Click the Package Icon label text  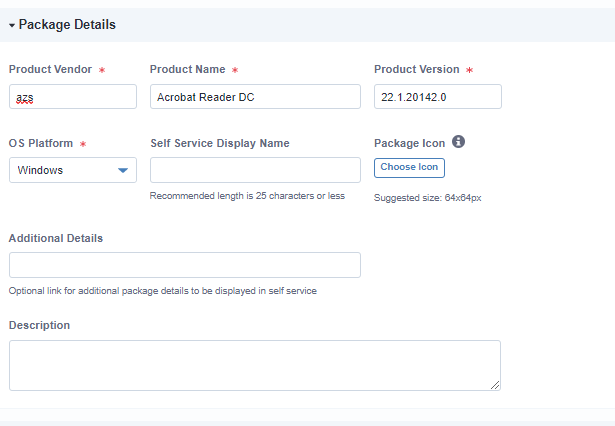[409, 143]
